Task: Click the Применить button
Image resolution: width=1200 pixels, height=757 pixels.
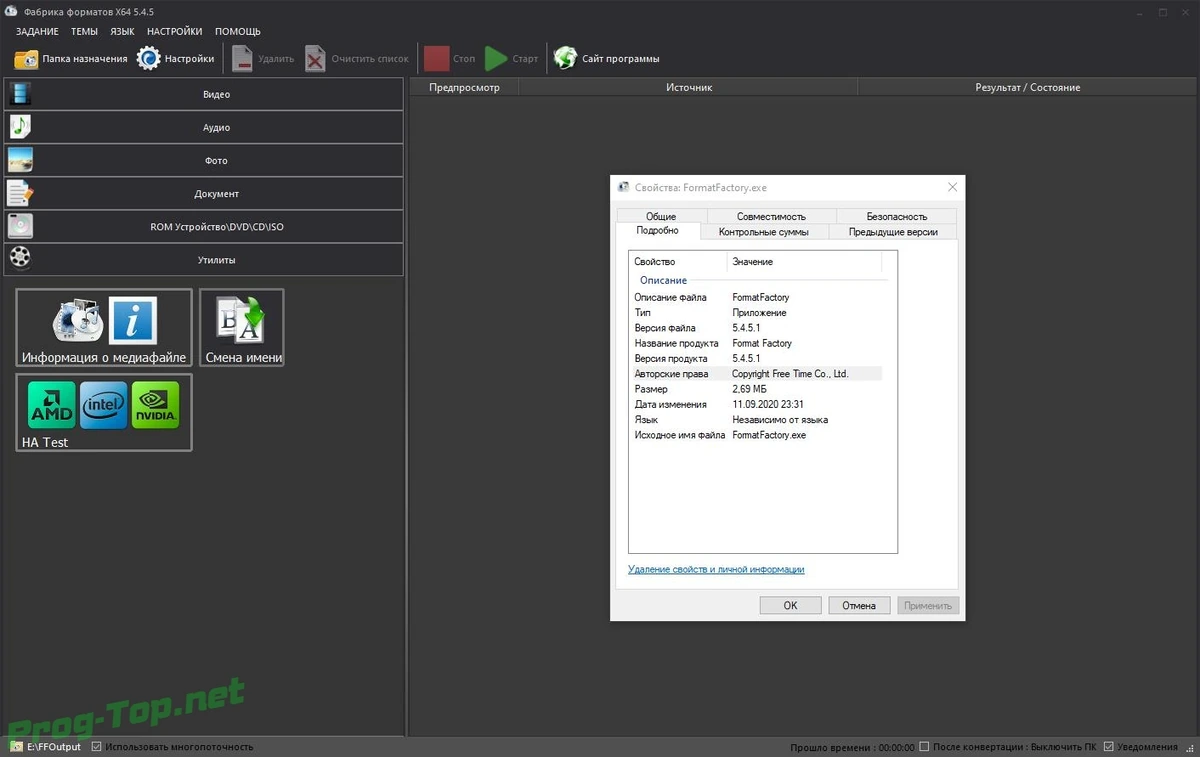Action: (x=928, y=605)
